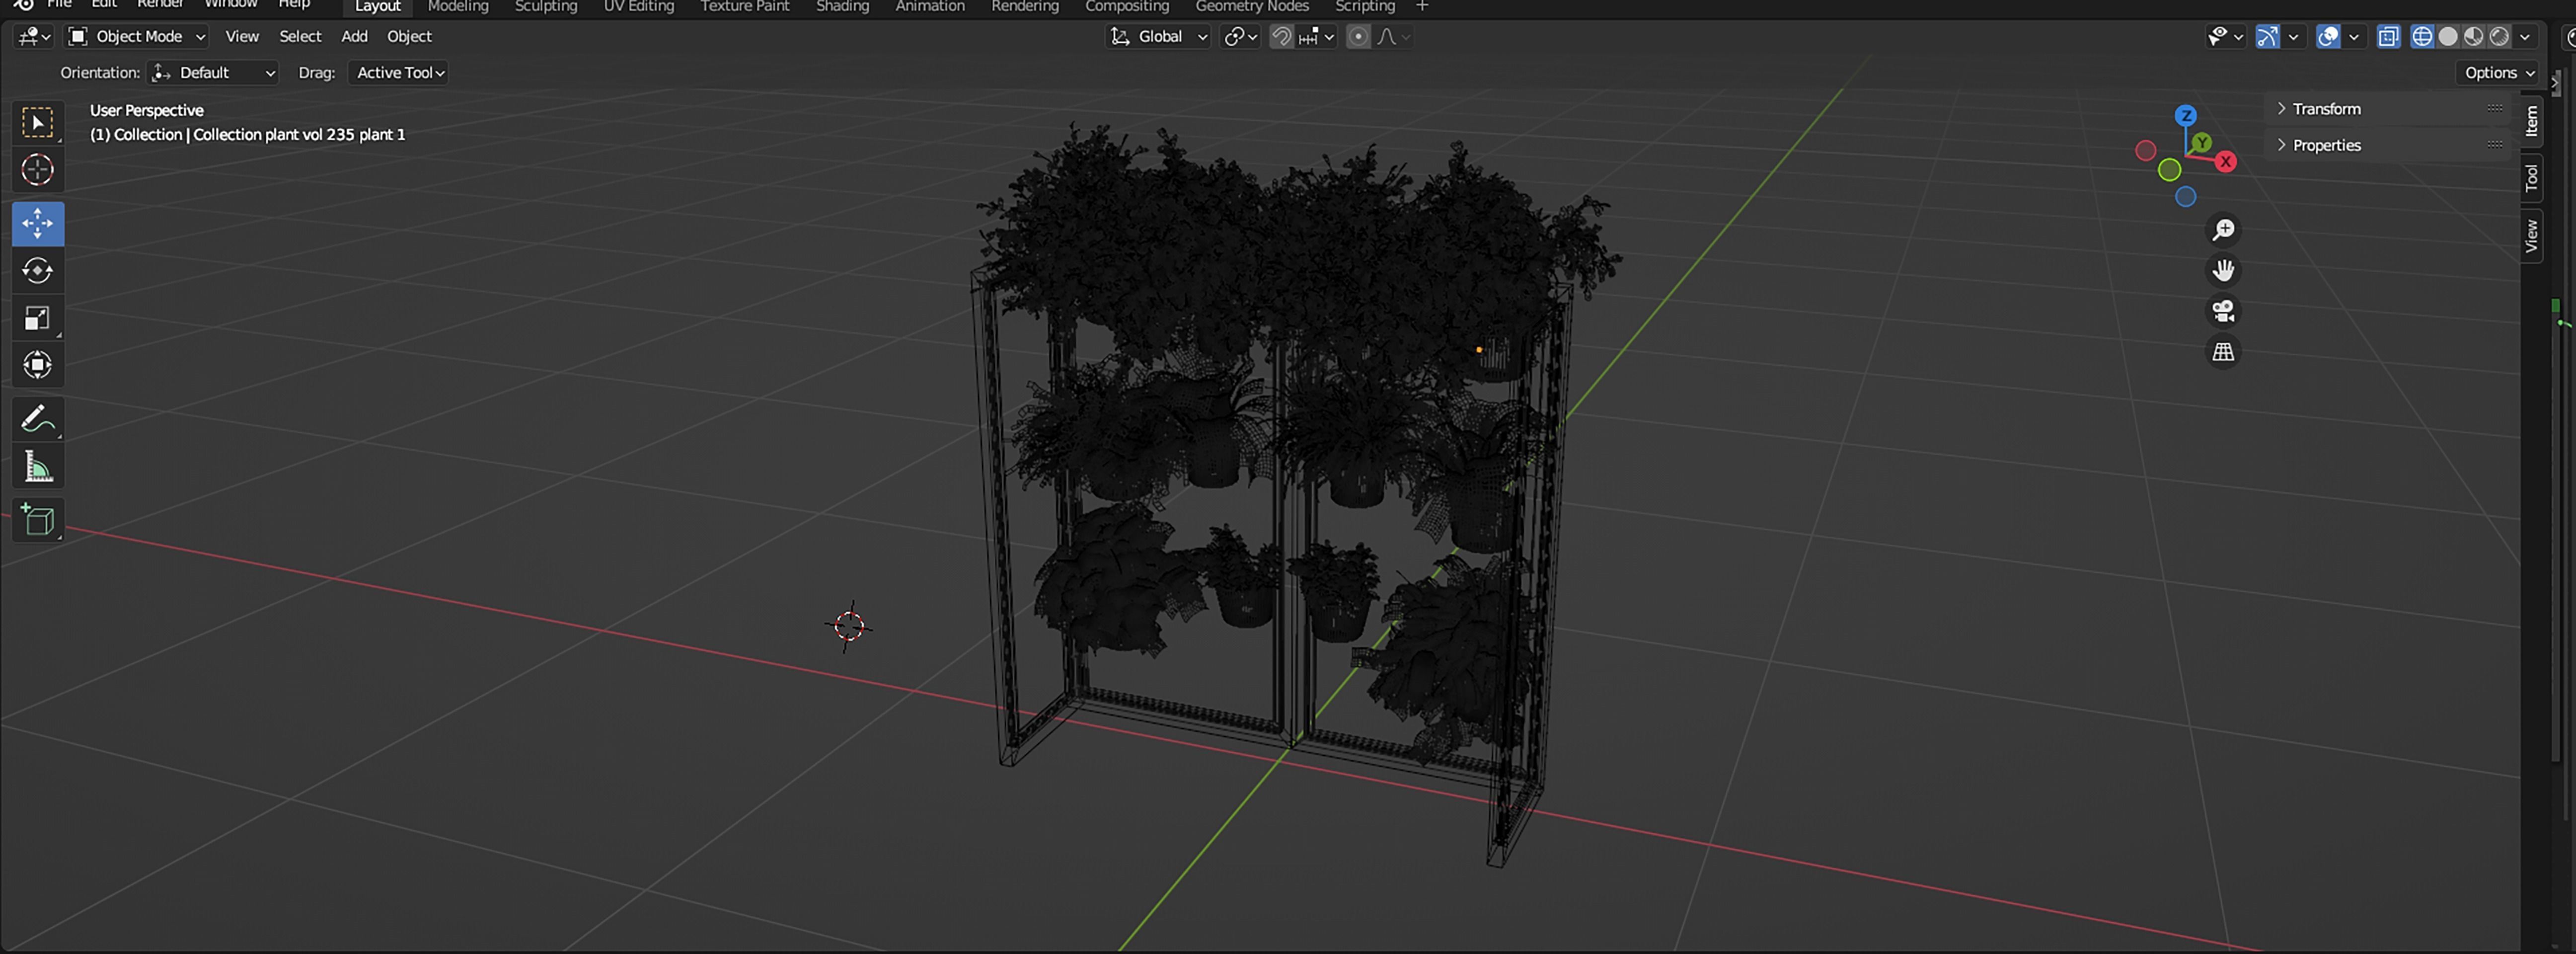Switch to the UV Editing workspace tab
2576x954 pixels.
(639, 6)
